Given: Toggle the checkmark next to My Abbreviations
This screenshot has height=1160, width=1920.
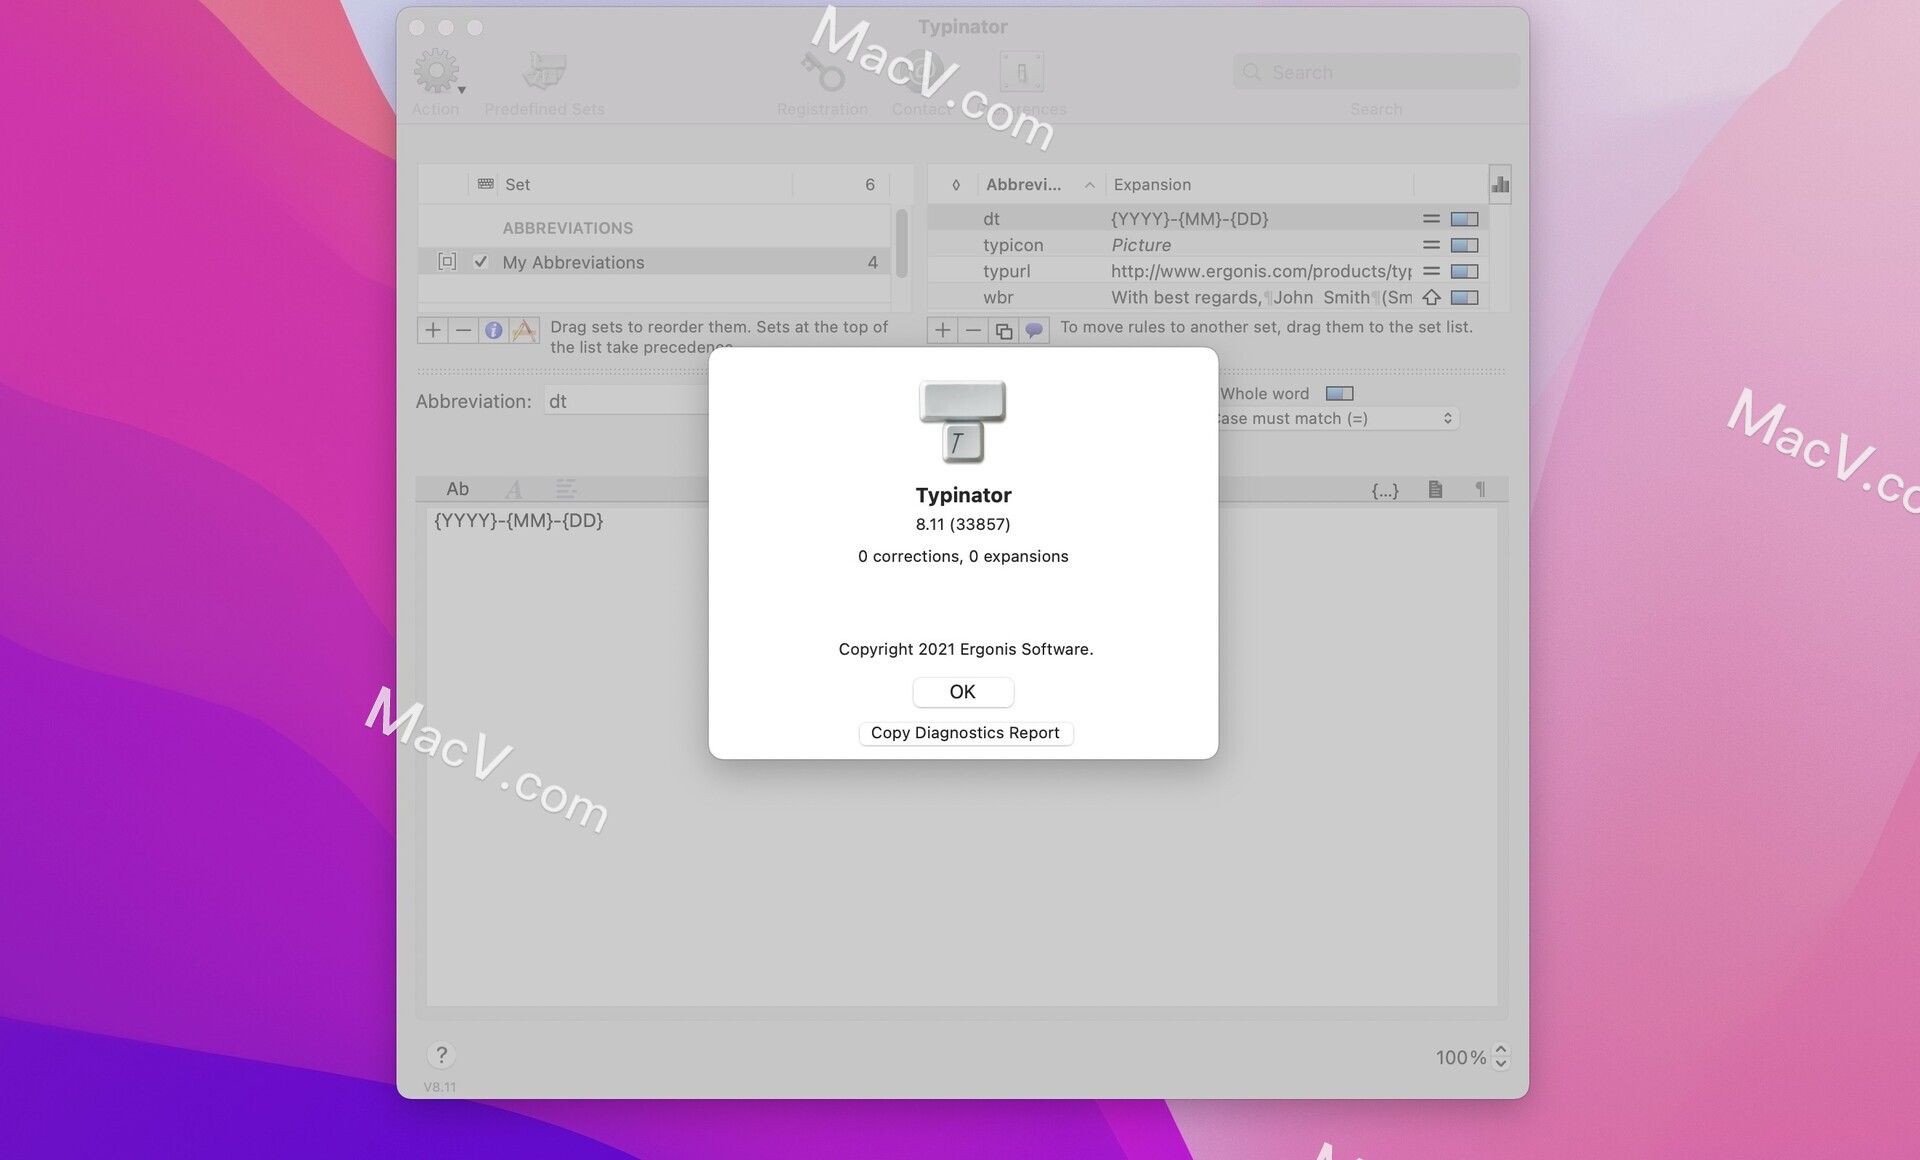Looking at the screenshot, I should 479,262.
